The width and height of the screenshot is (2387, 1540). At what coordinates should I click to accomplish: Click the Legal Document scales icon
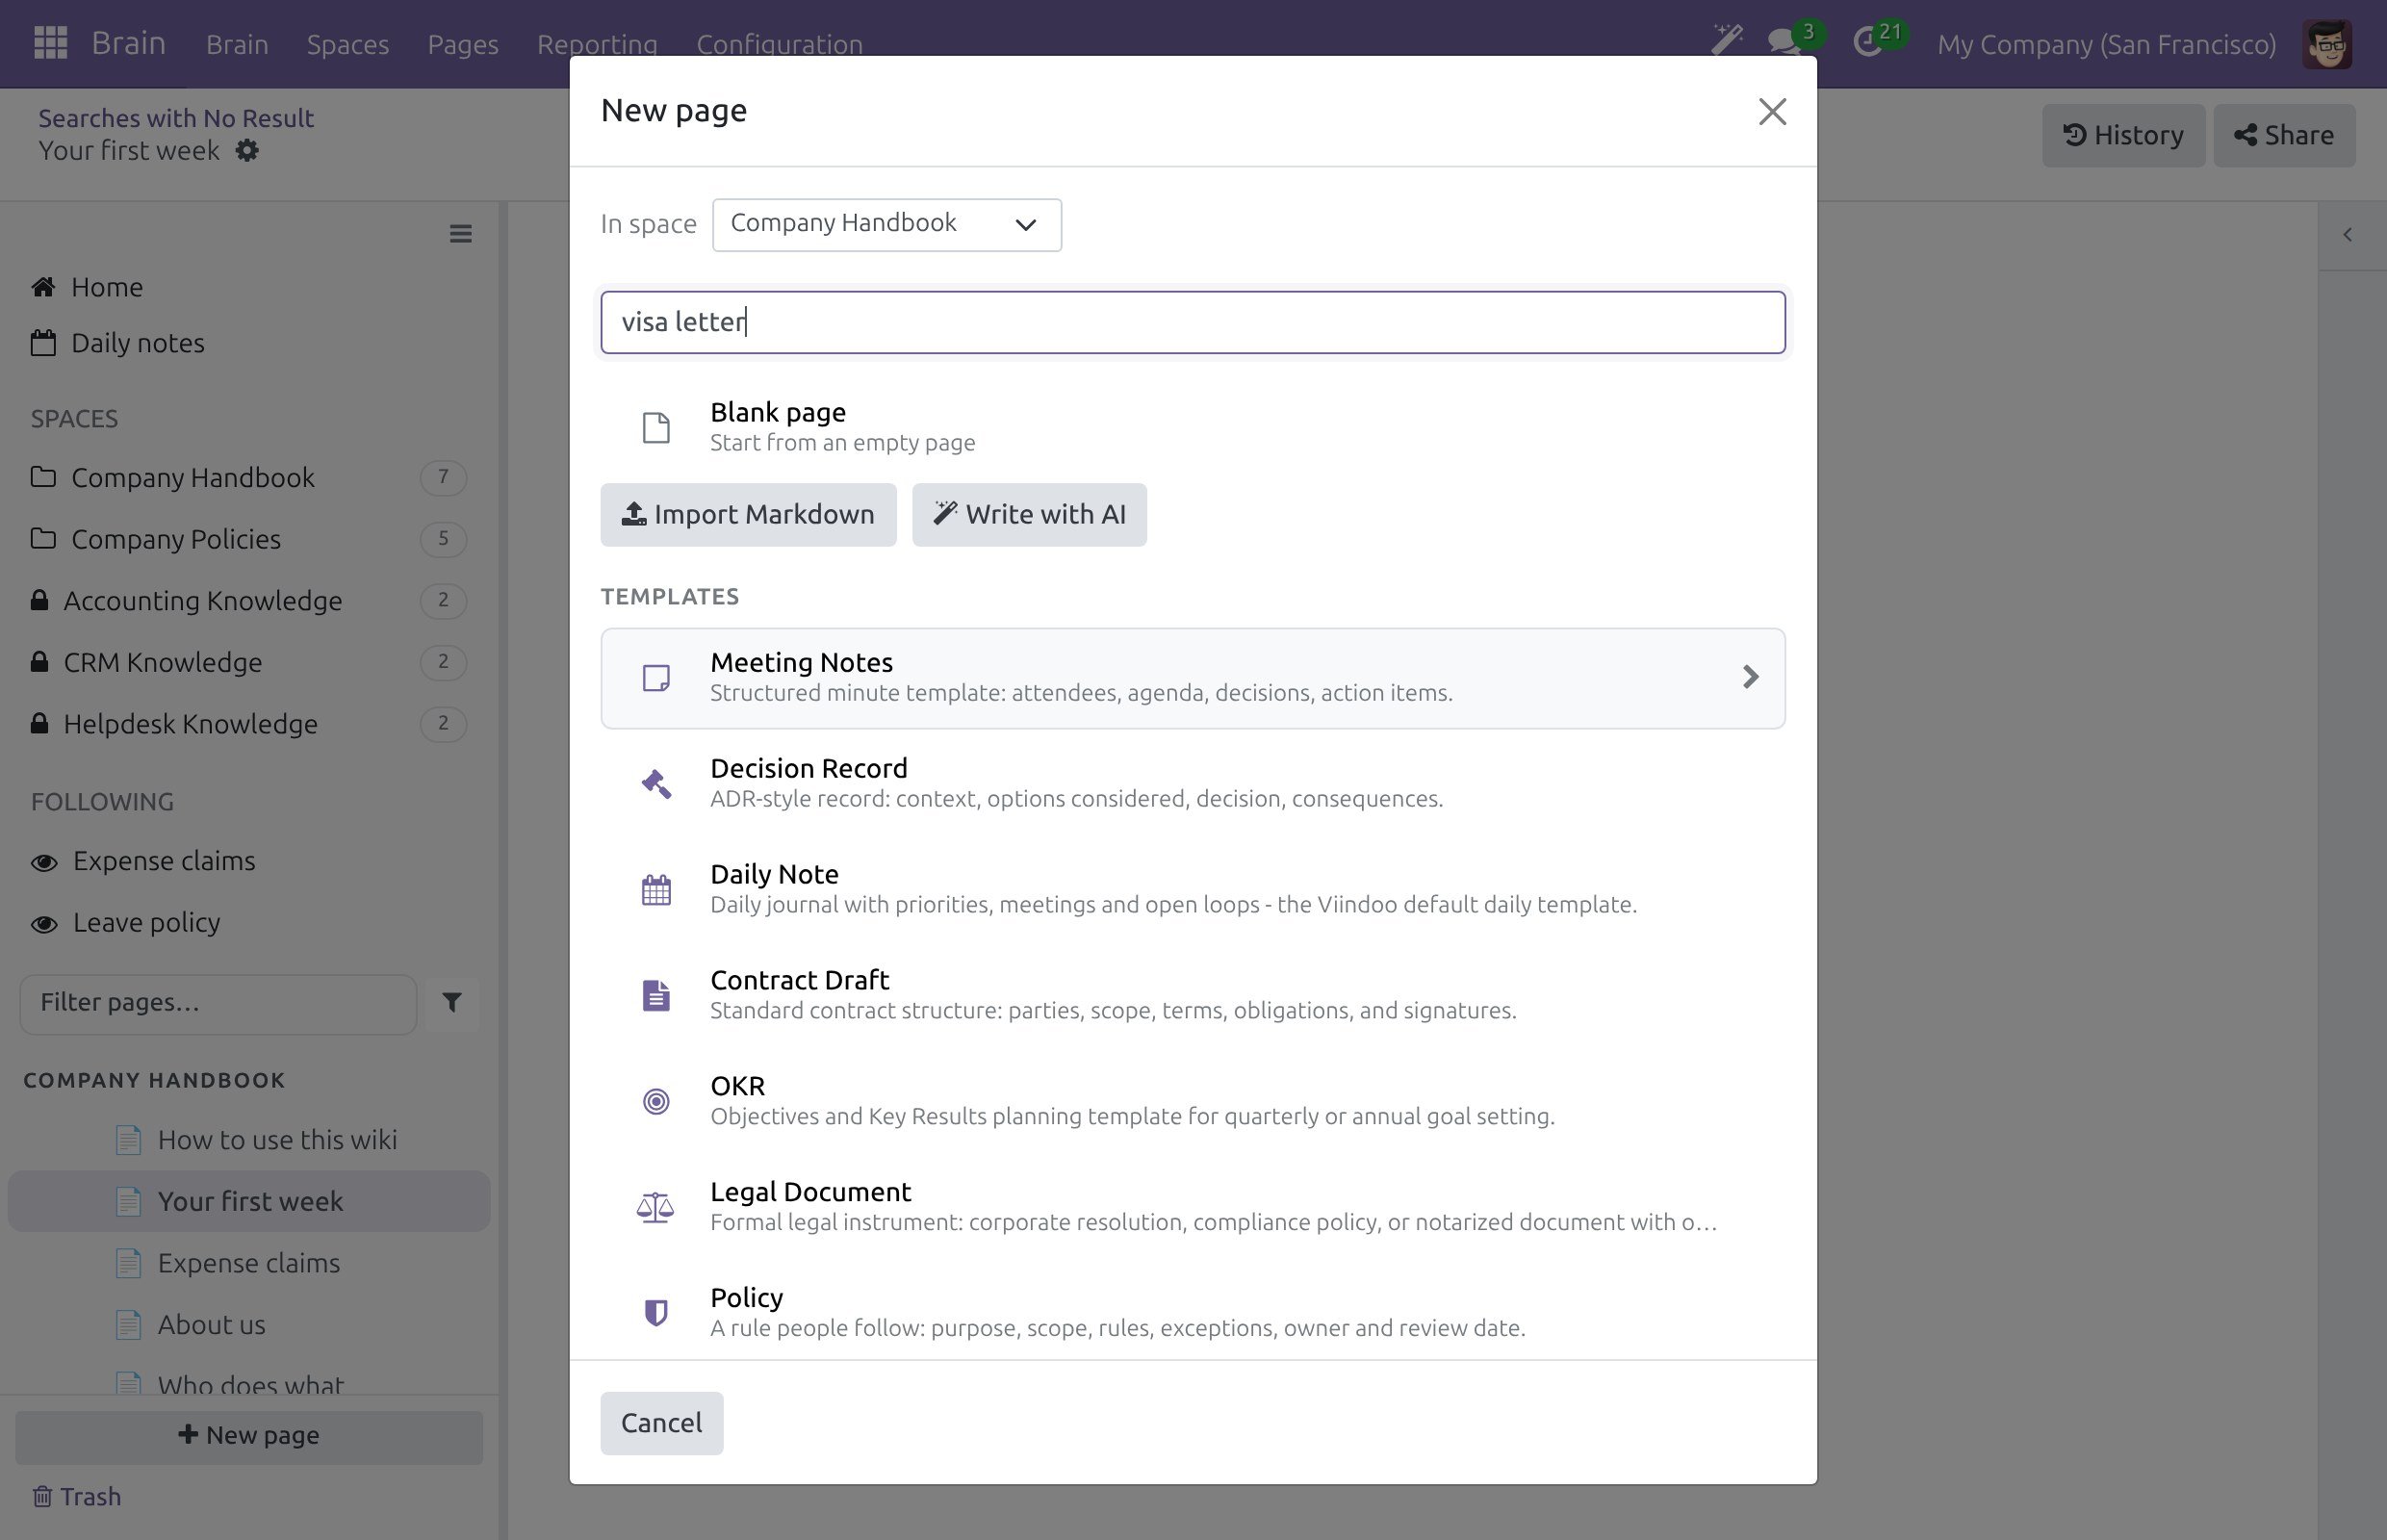pos(656,1208)
